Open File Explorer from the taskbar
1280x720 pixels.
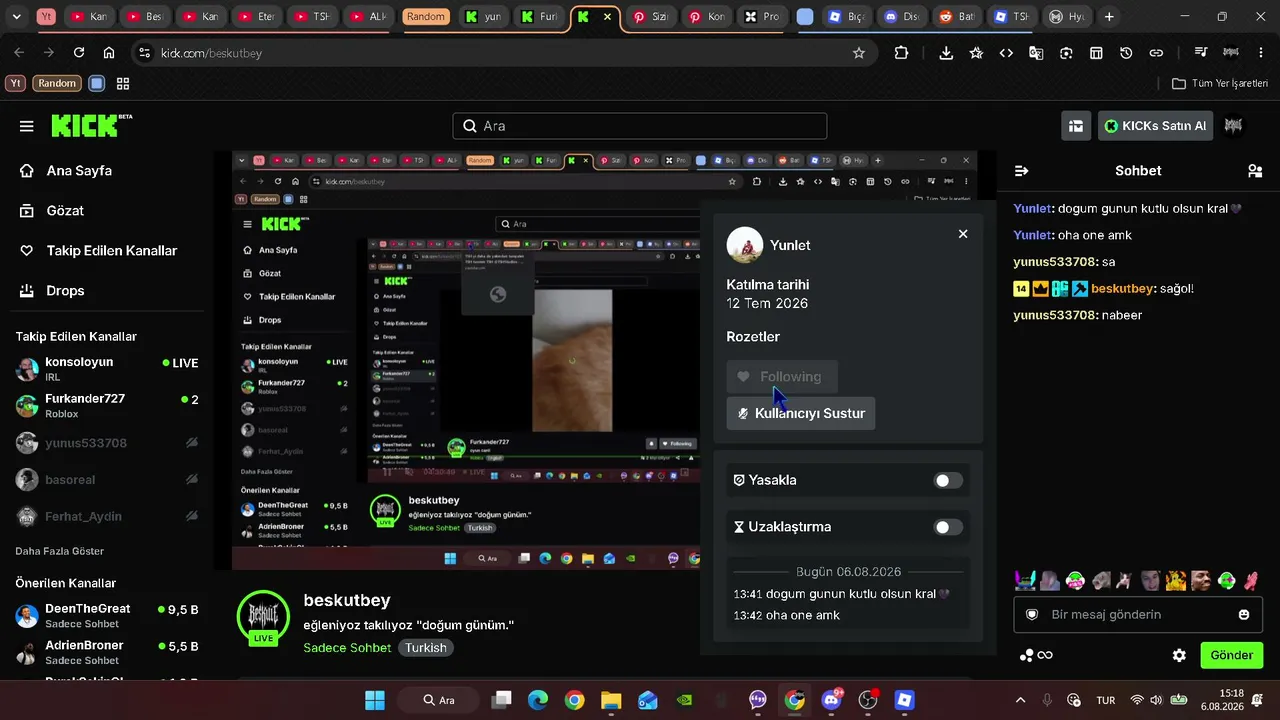point(611,700)
